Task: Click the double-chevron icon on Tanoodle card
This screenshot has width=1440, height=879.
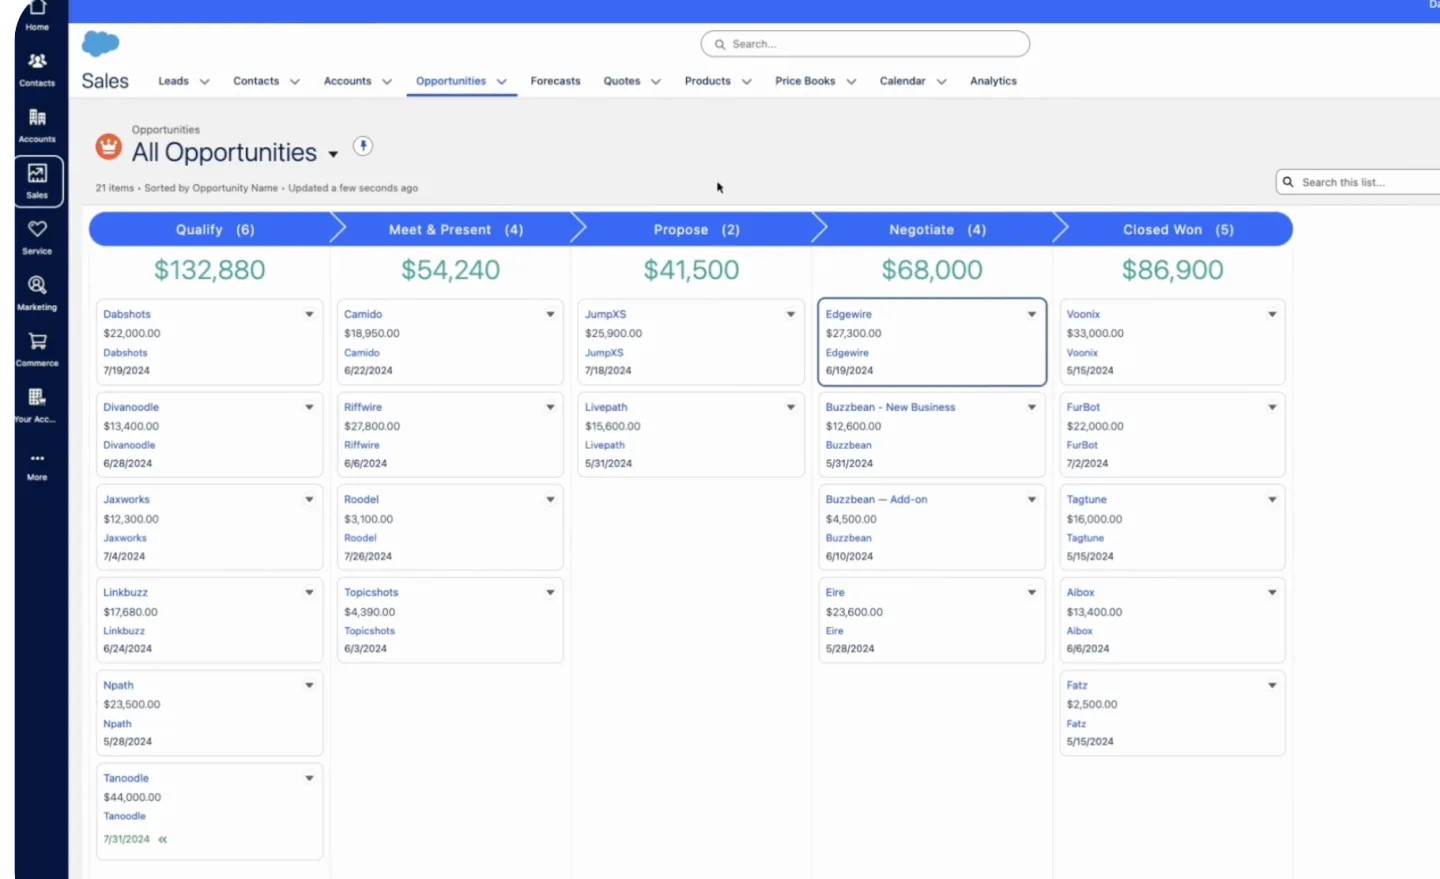Action: tap(162, 839)
